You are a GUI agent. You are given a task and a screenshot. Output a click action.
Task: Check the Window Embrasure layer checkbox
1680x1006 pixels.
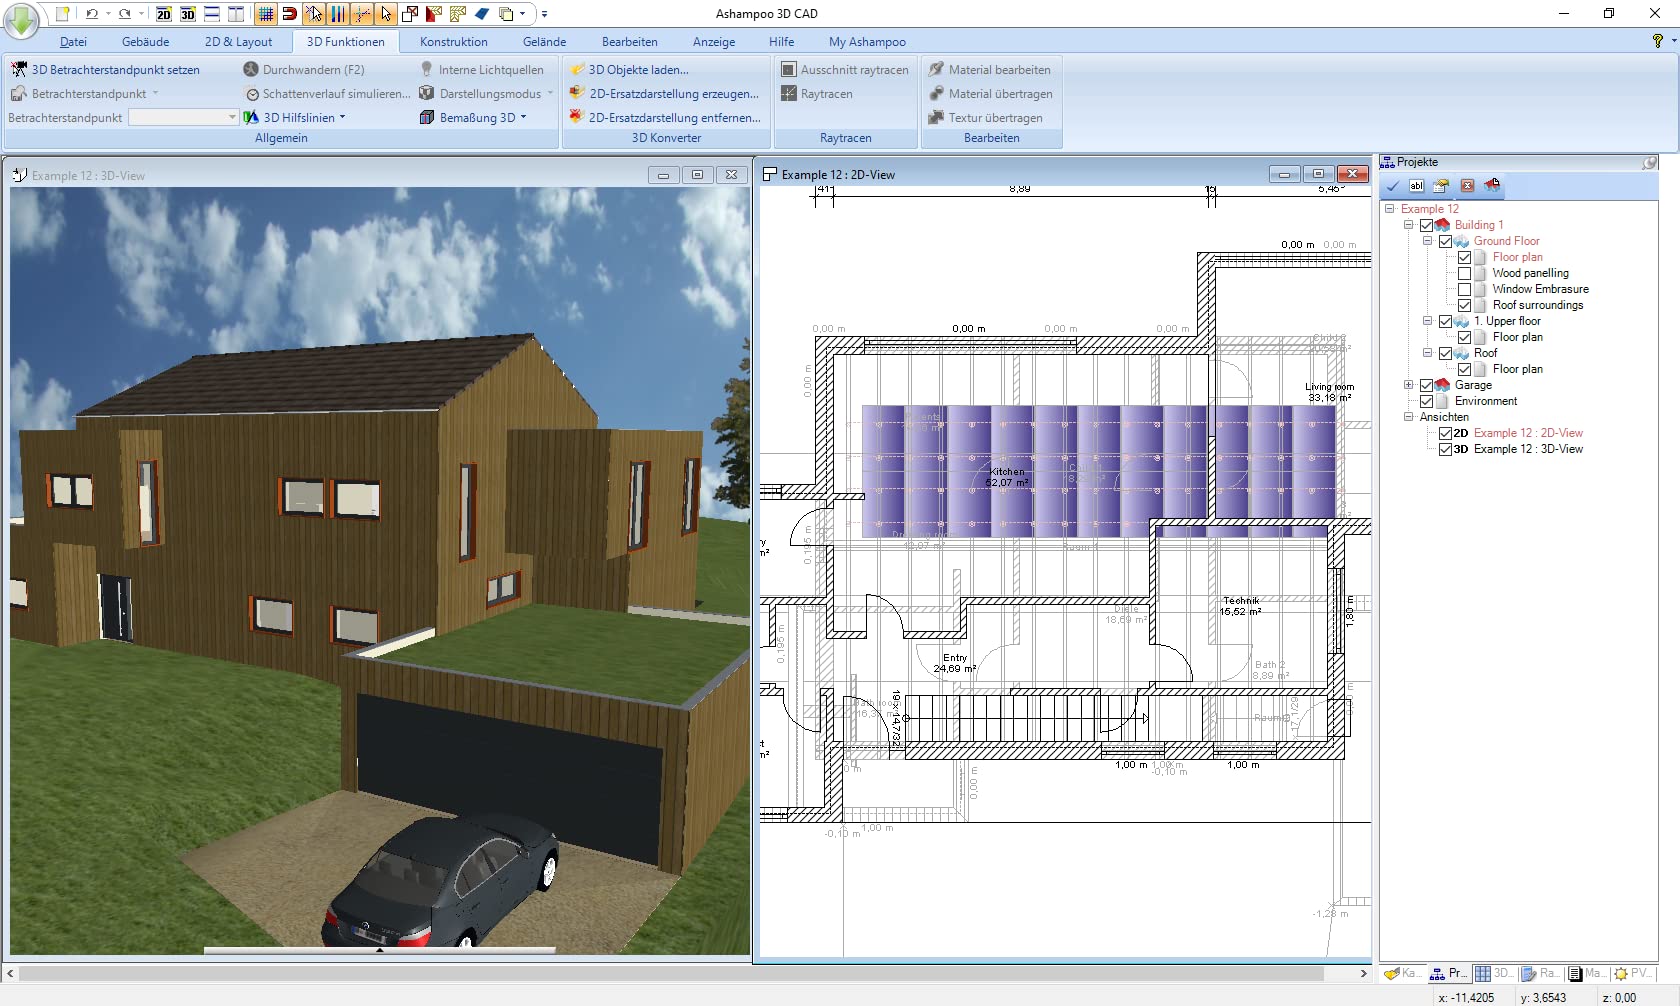point(1464,289)
